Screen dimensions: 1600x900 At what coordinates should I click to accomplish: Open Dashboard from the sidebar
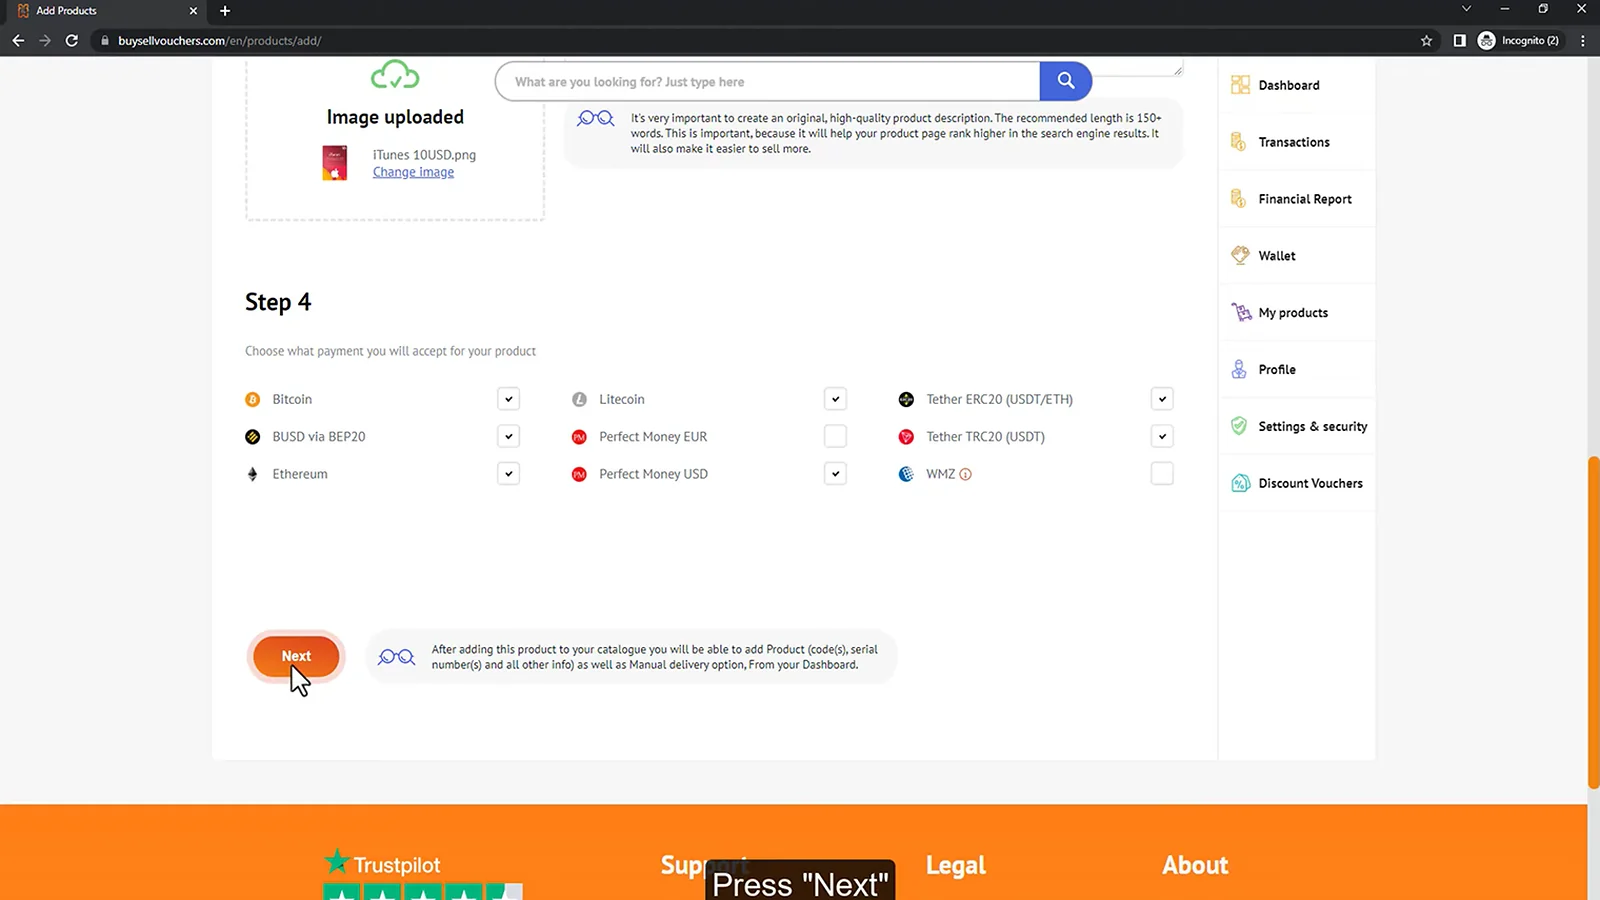click(x=1288, y=85)
